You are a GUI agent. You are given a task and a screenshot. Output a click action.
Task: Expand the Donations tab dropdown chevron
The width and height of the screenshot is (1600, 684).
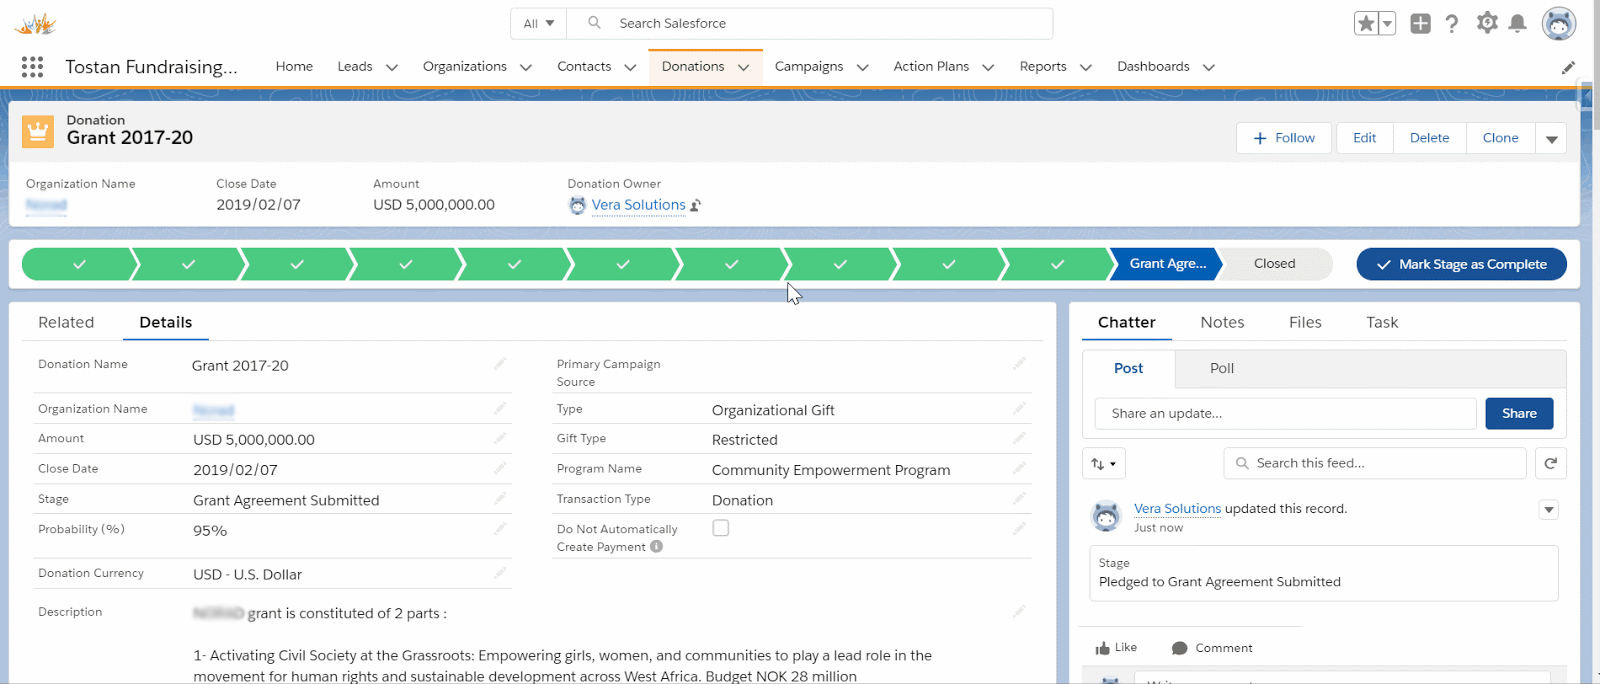[744, 67]
